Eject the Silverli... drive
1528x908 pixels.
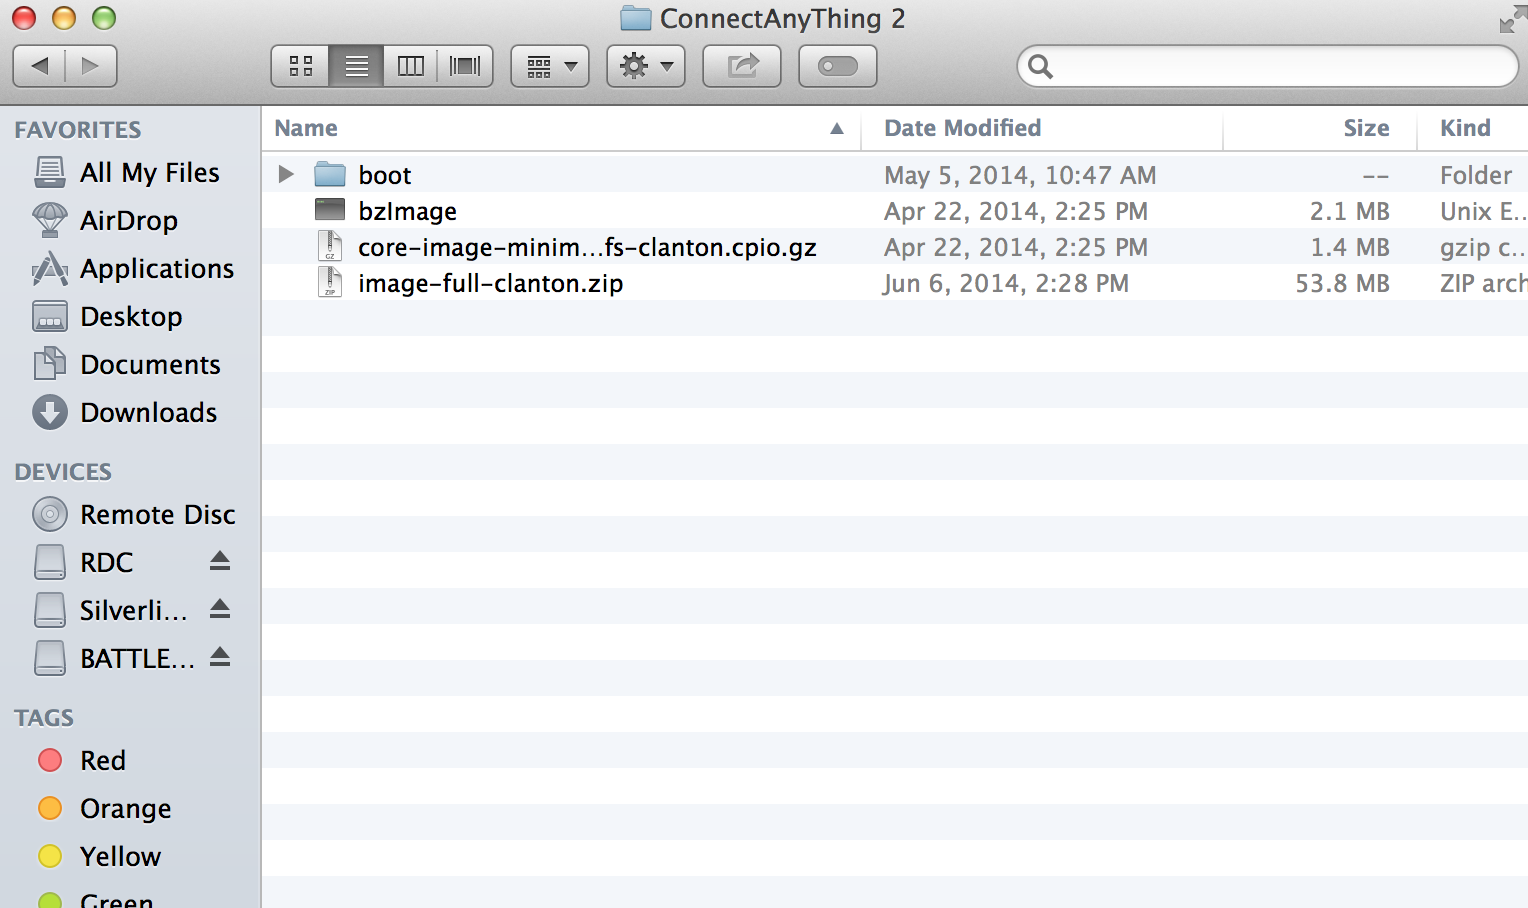(x=220, y=609)
